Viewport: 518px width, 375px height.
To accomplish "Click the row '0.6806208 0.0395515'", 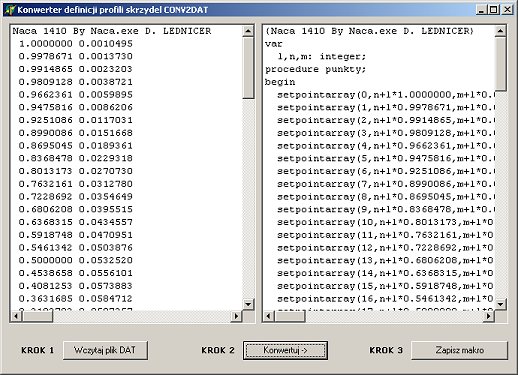I will [76, 210].
